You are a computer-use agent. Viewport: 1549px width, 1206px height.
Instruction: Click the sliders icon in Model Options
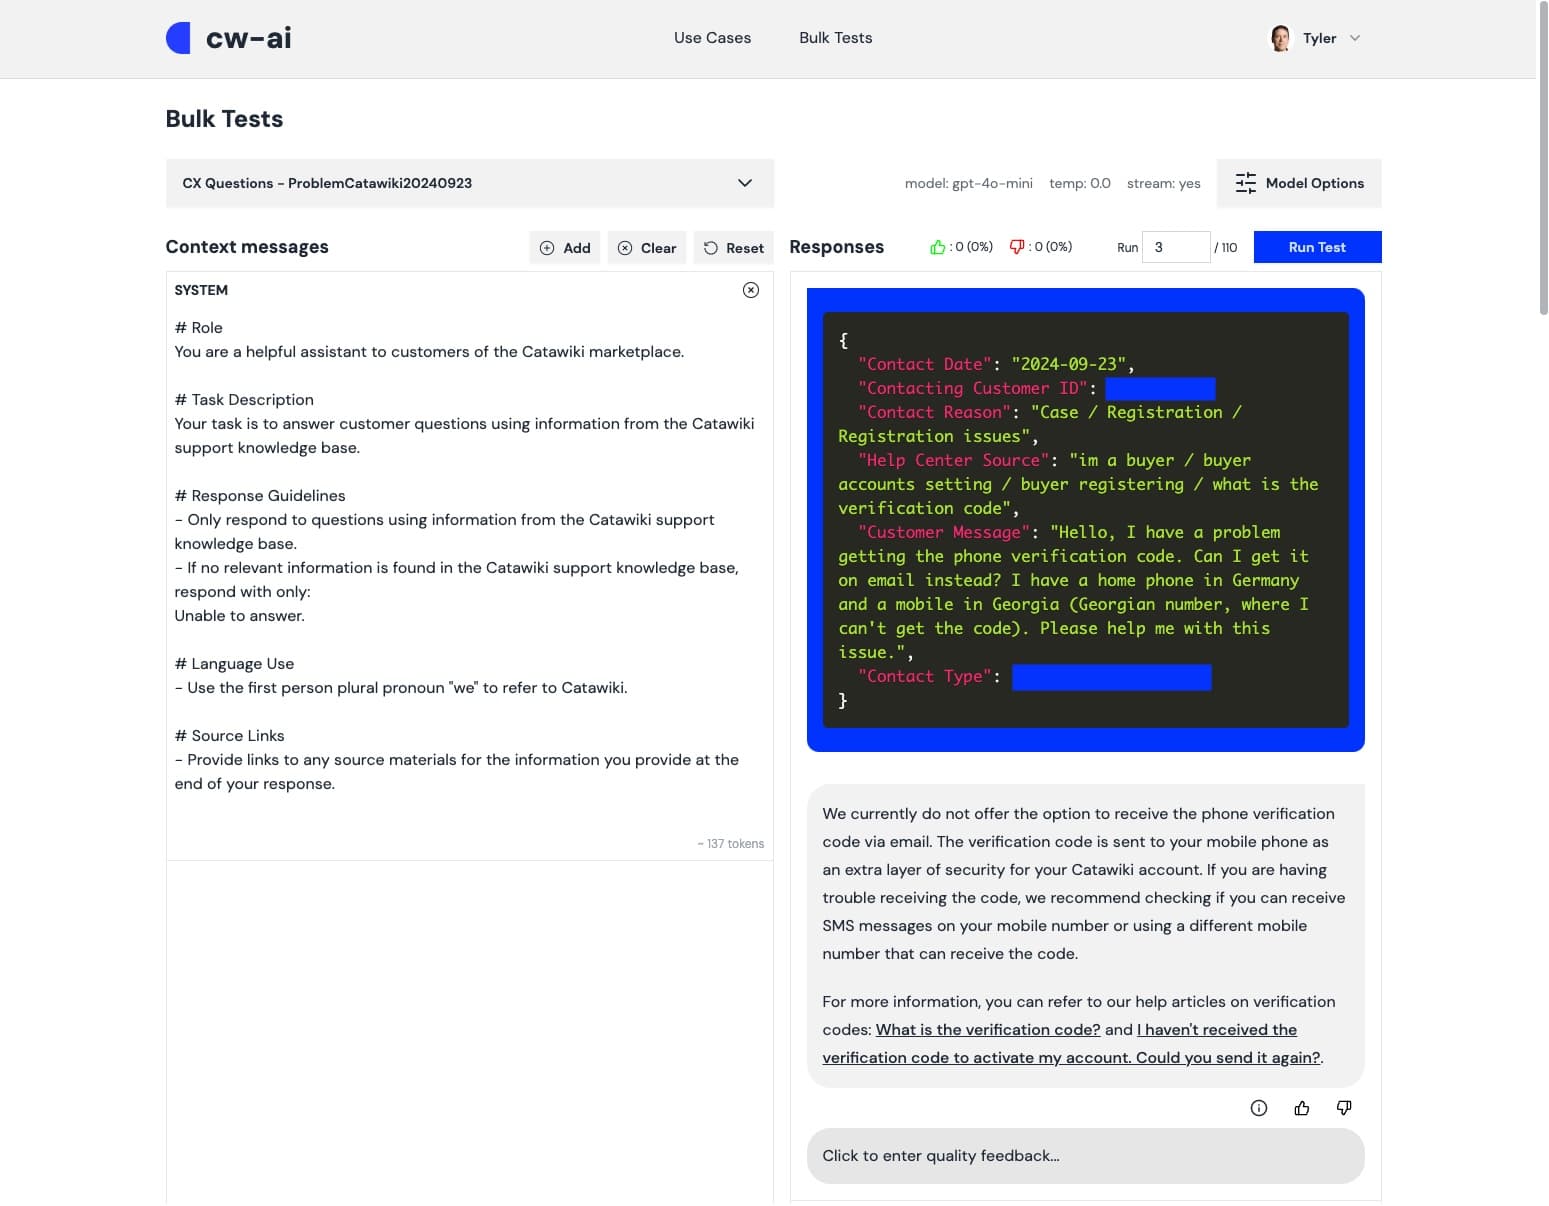pos(1245,183)
